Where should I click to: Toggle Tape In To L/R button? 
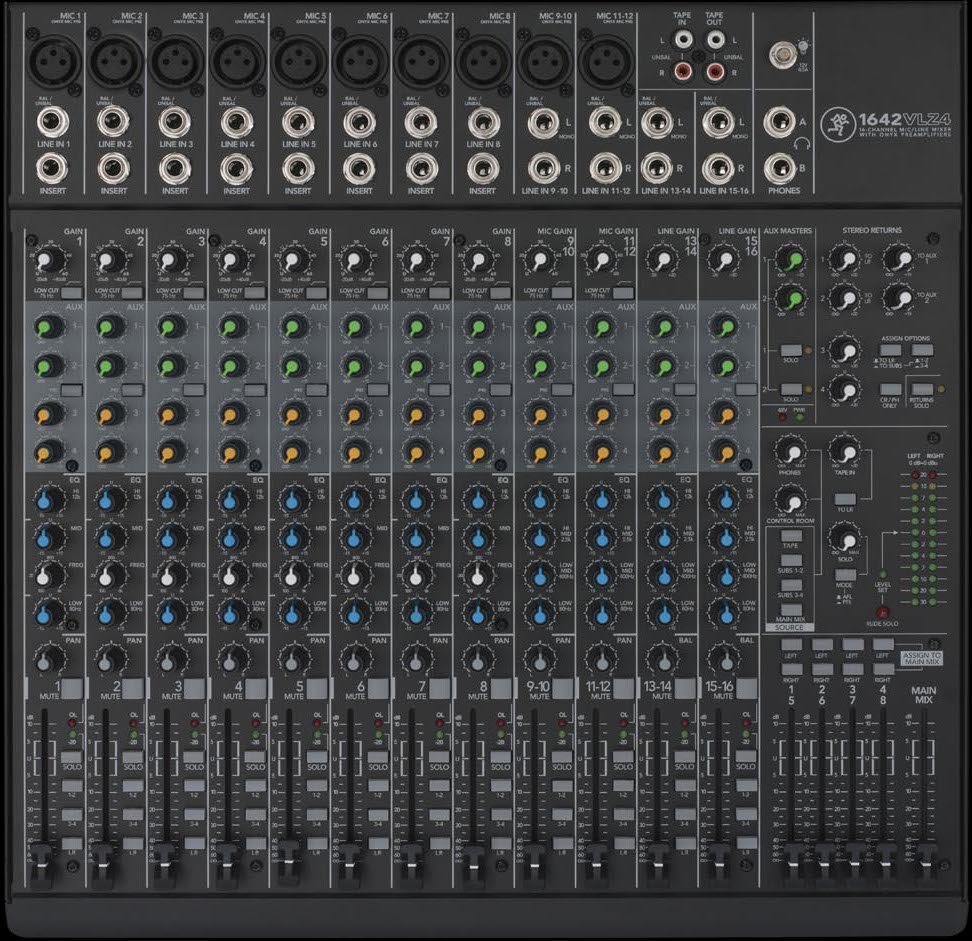[845, 499]
